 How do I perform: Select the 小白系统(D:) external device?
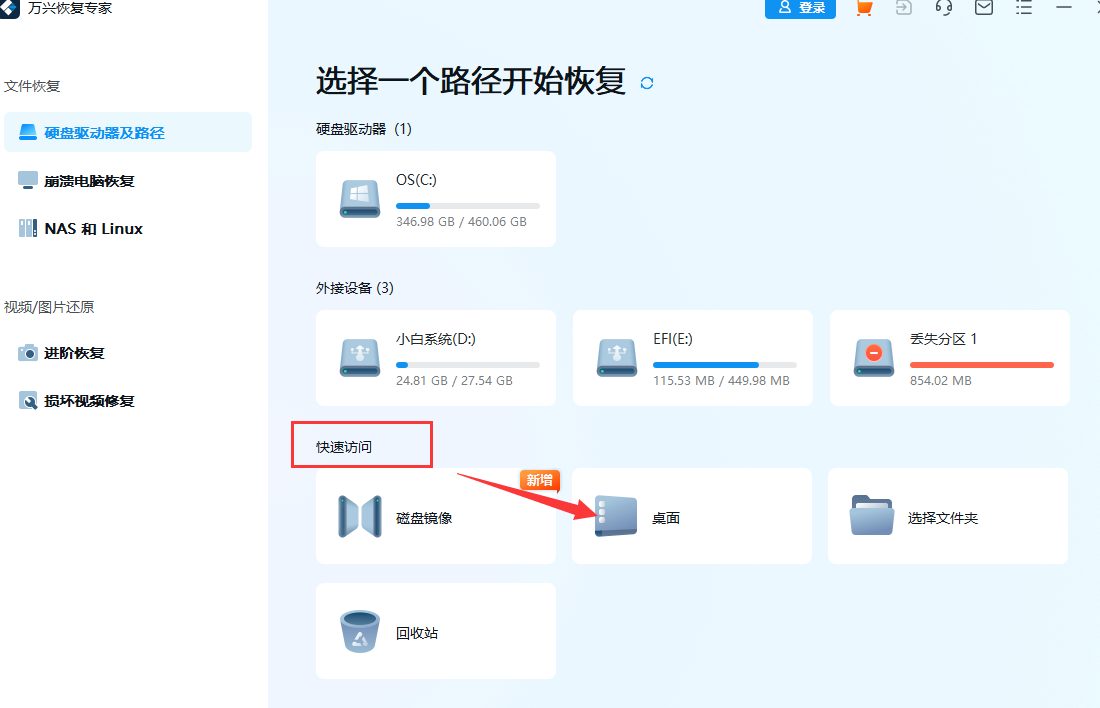tap(435, 357)
